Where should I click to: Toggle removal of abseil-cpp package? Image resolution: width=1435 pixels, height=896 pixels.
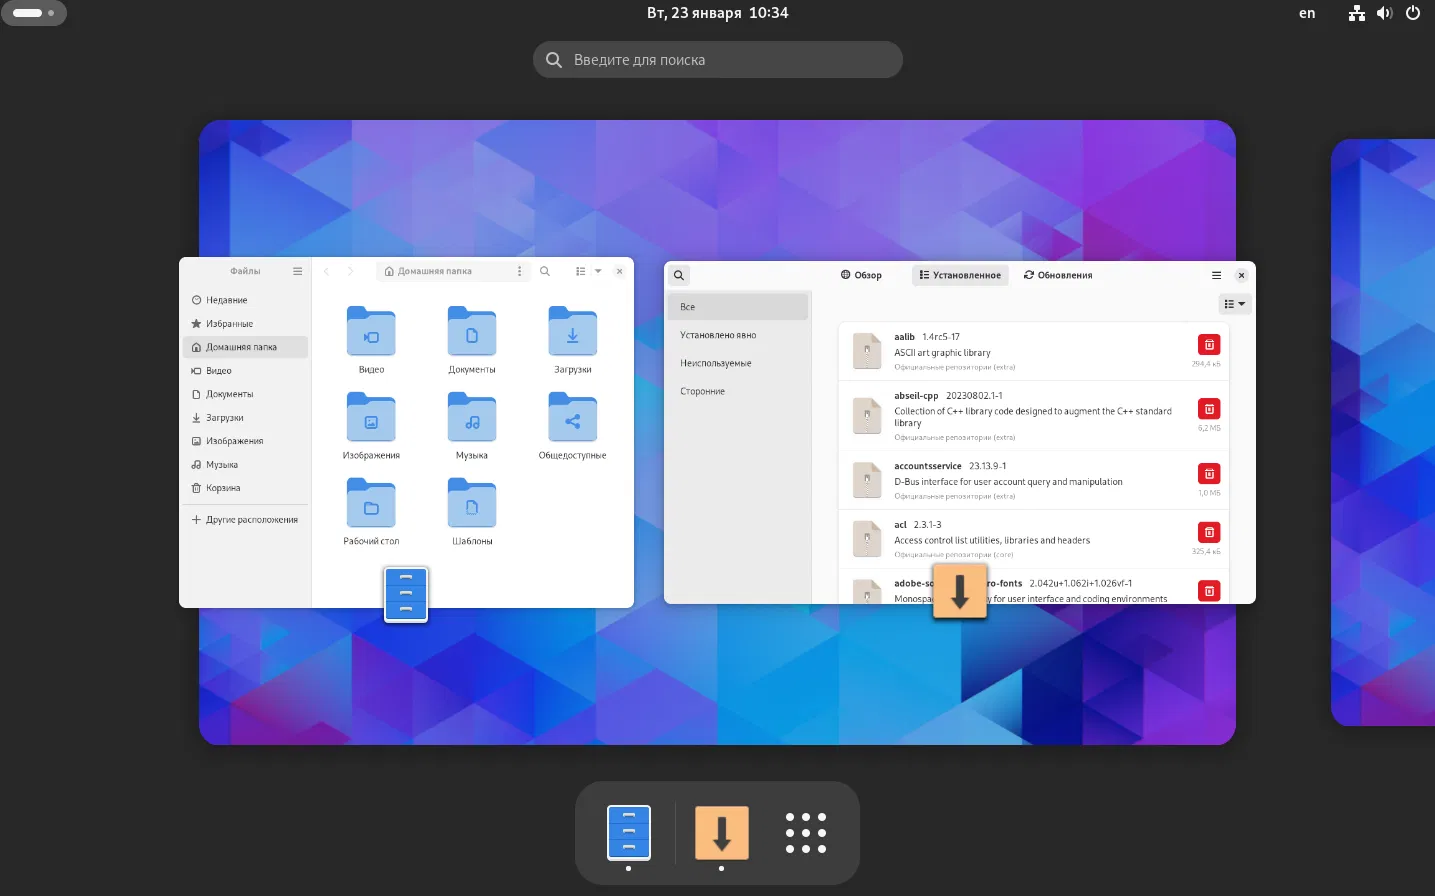(1209, 409)
